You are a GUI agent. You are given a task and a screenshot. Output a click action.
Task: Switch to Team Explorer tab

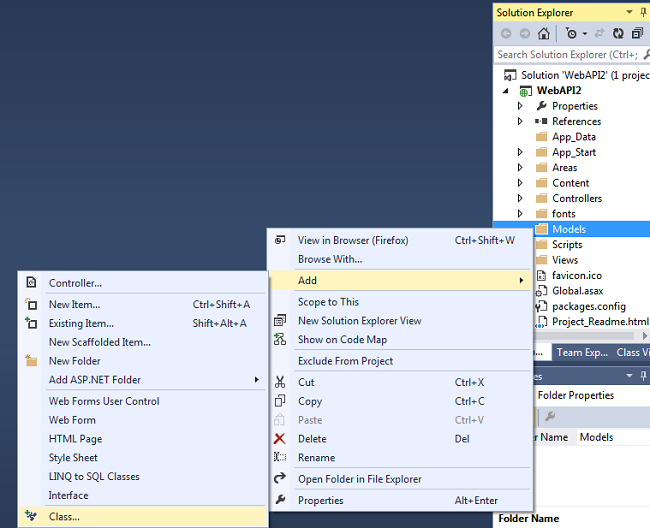click(582, 352)
